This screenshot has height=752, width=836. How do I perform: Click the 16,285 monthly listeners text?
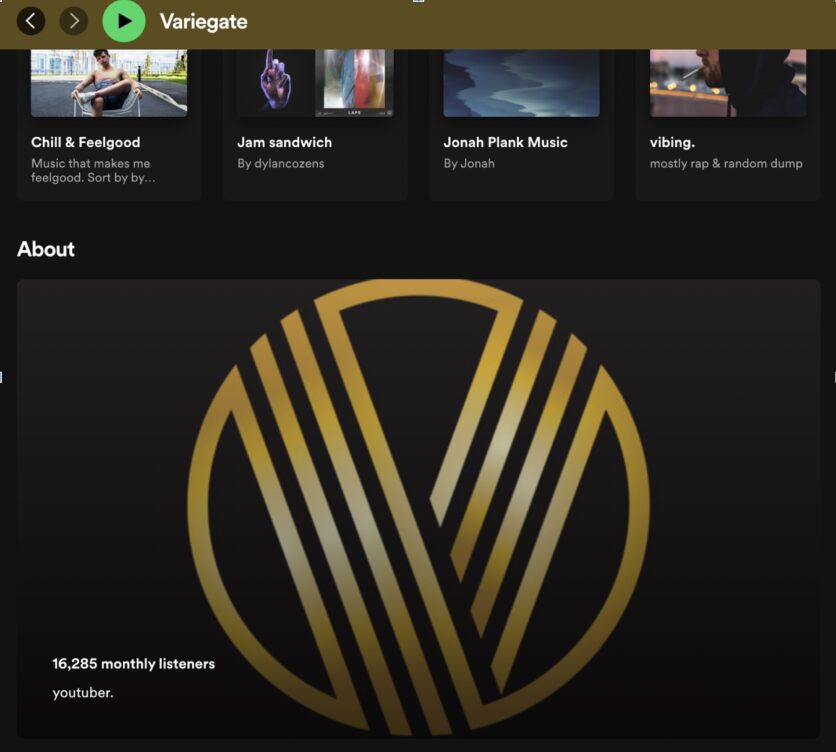point(134,664)
